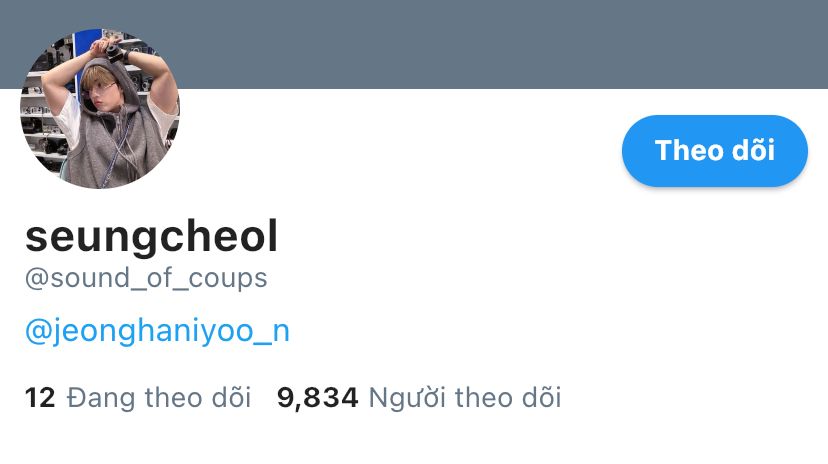View the 9,834 Người theo dõi list
Viewport: 828px width, 464px height.
point(419,397)
